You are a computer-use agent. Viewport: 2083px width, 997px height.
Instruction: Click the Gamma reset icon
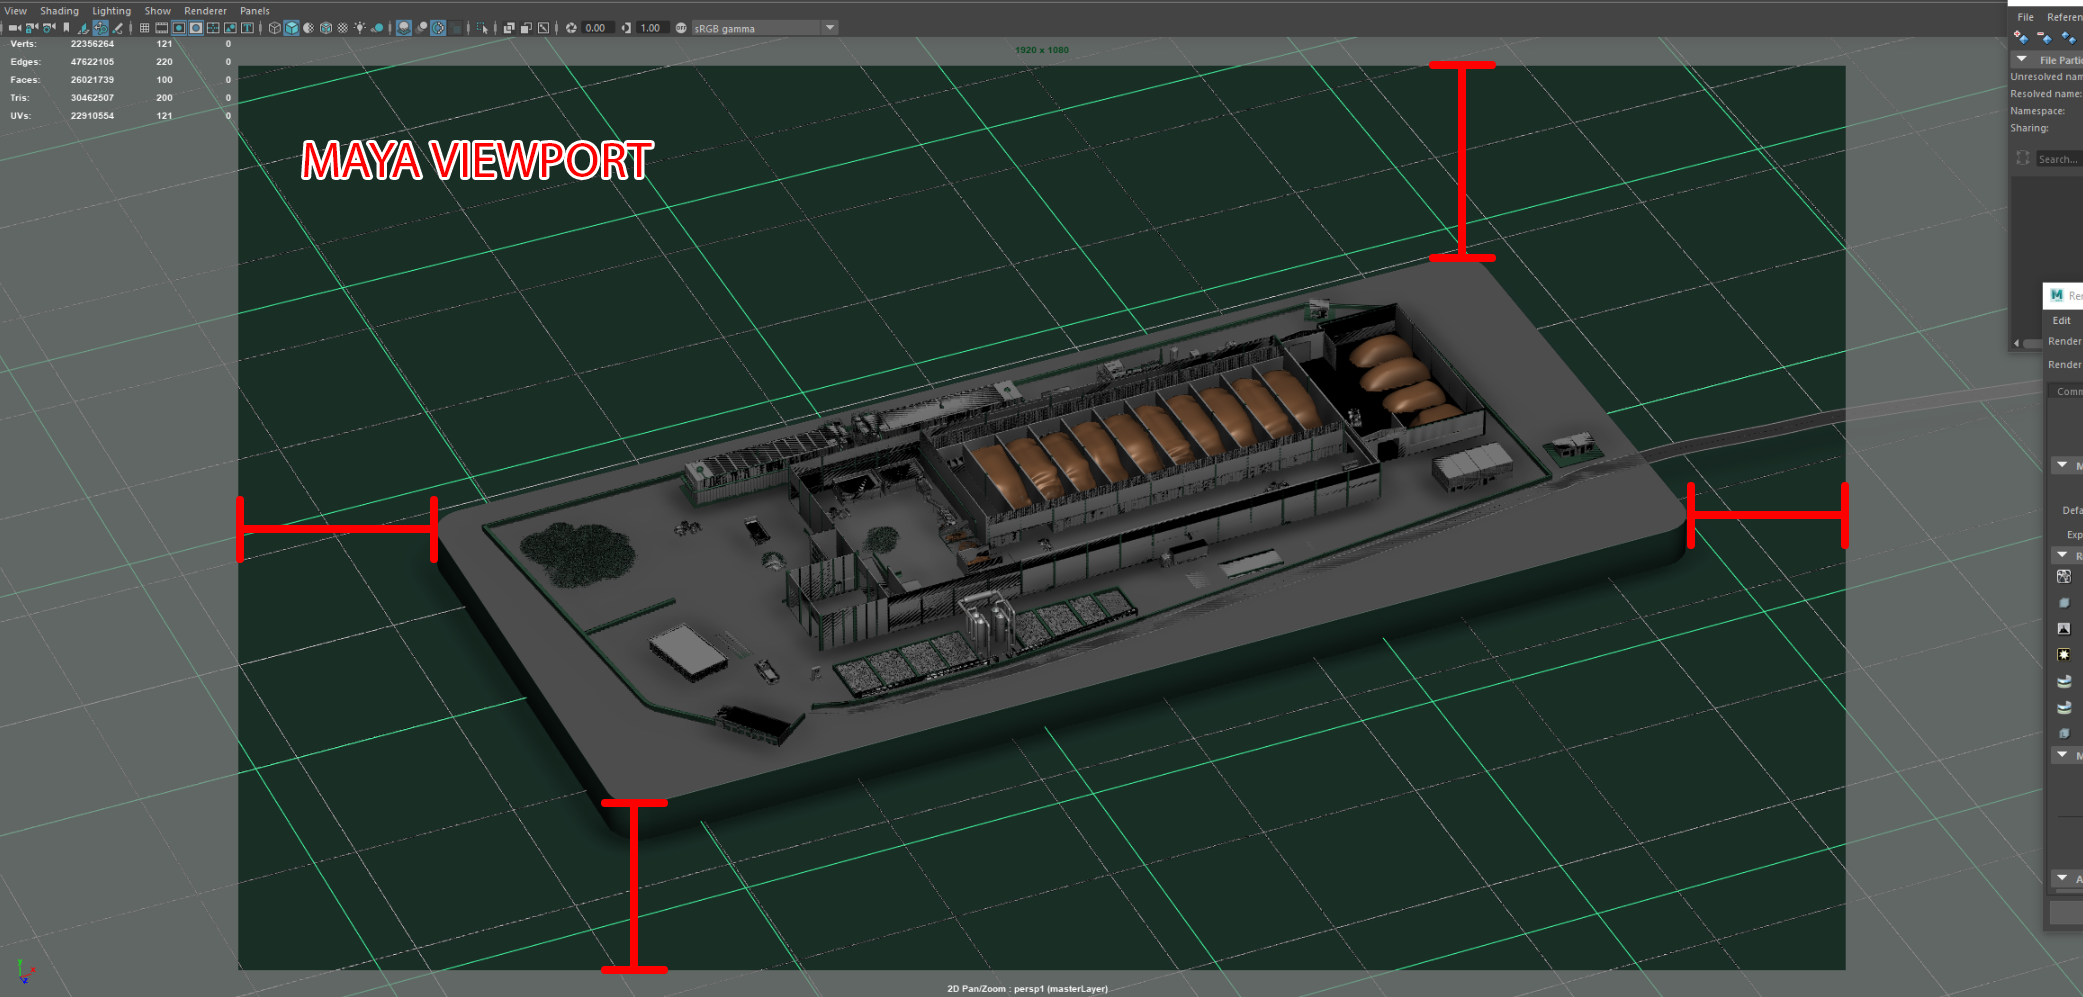626,28
